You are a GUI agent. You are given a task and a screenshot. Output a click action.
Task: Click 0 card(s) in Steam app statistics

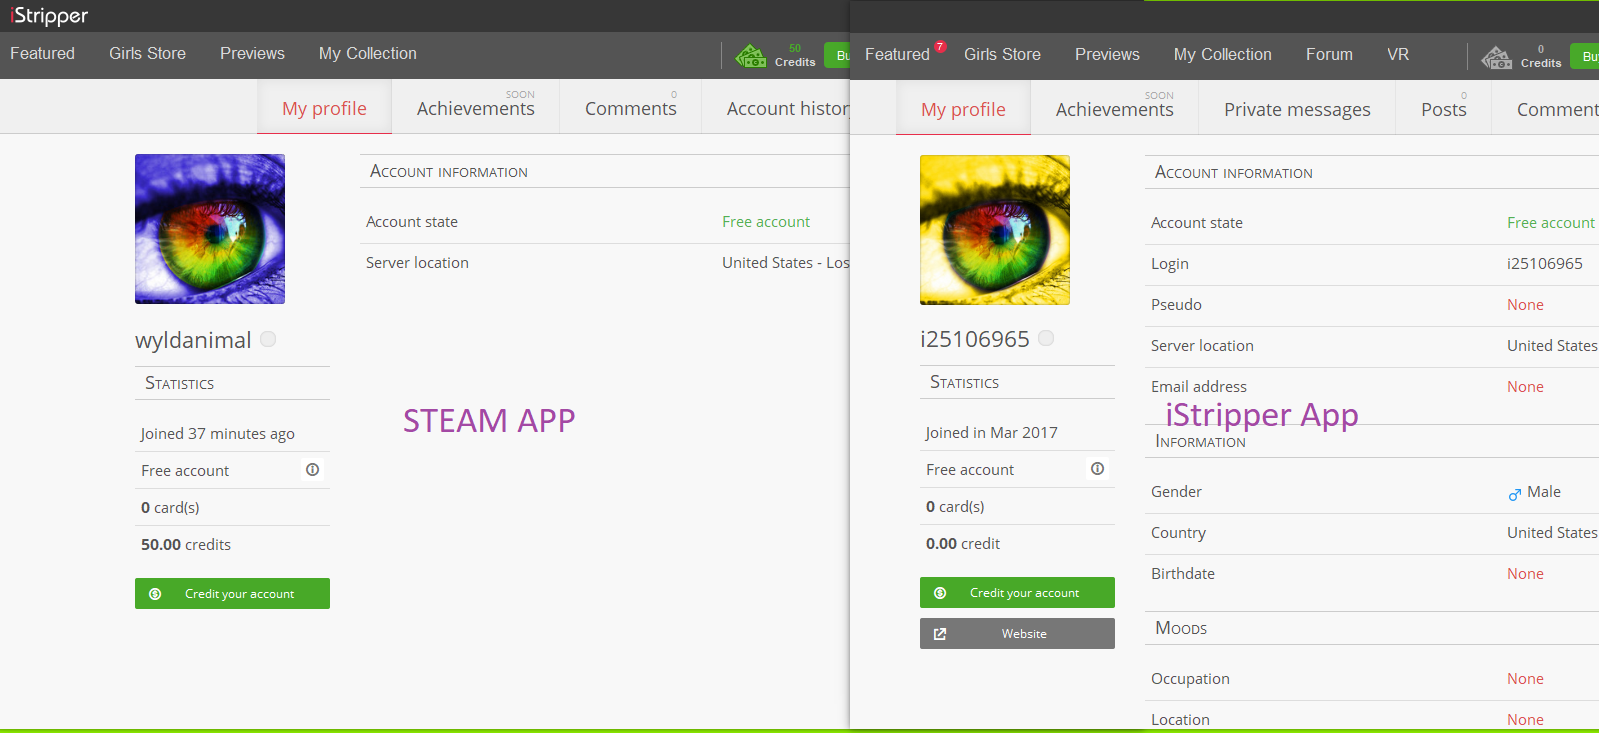click(170, 508)
